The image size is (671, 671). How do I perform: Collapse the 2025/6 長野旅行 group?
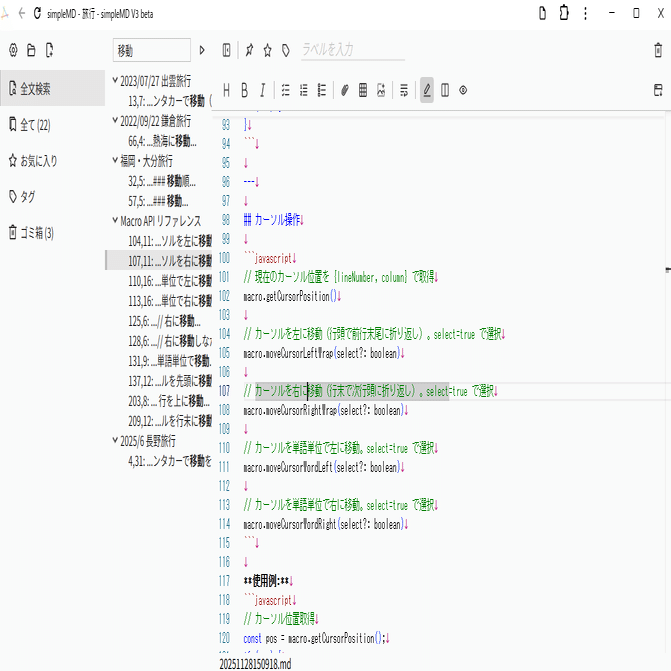point(115,440)
